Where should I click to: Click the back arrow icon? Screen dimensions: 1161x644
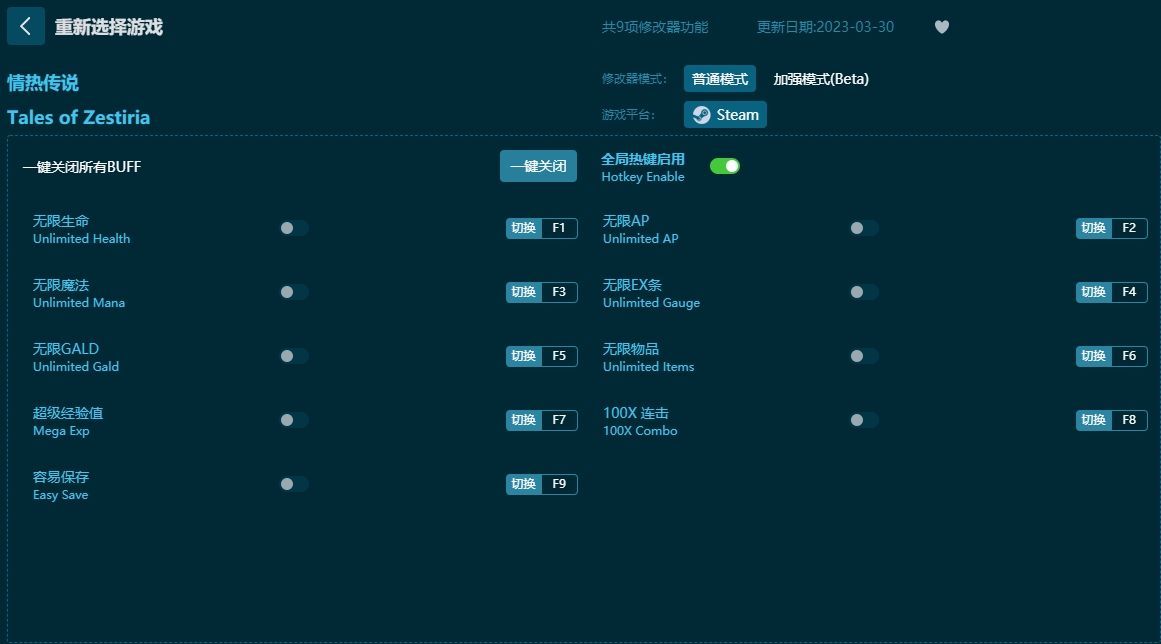[25, 27]
